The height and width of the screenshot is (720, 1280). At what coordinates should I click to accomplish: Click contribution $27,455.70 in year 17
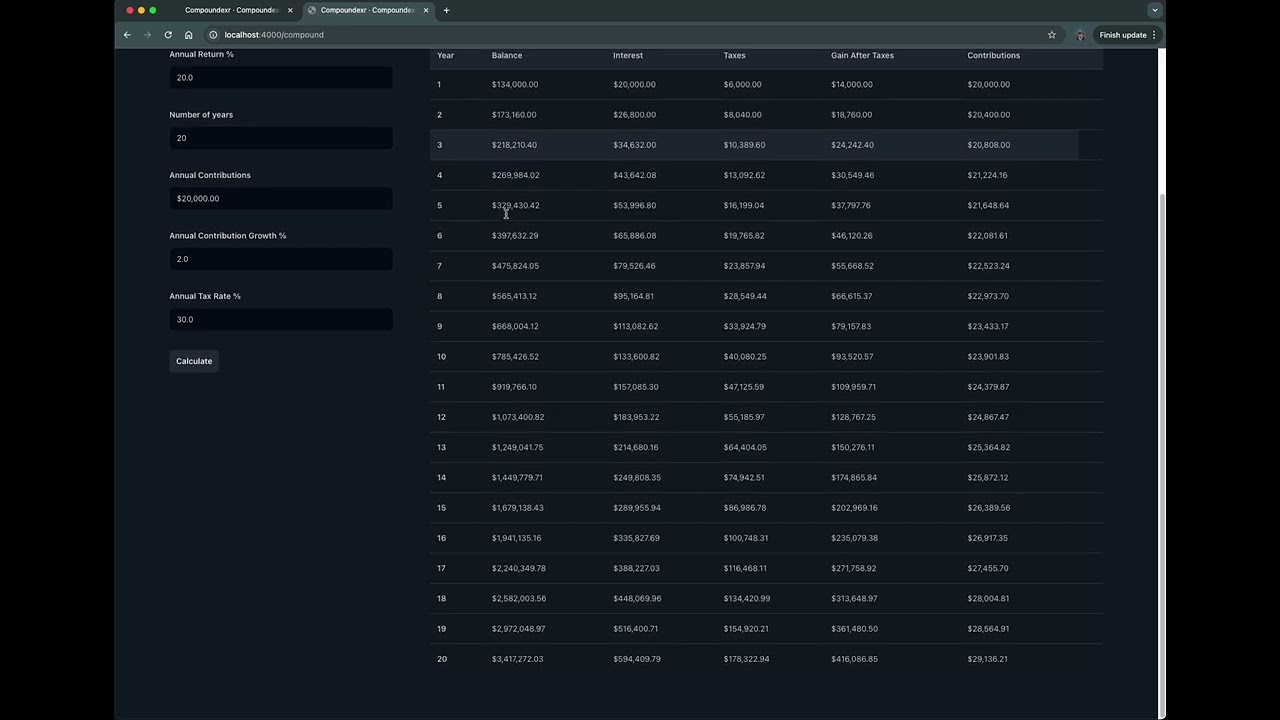pyautogui.click(x=988, y=568)
